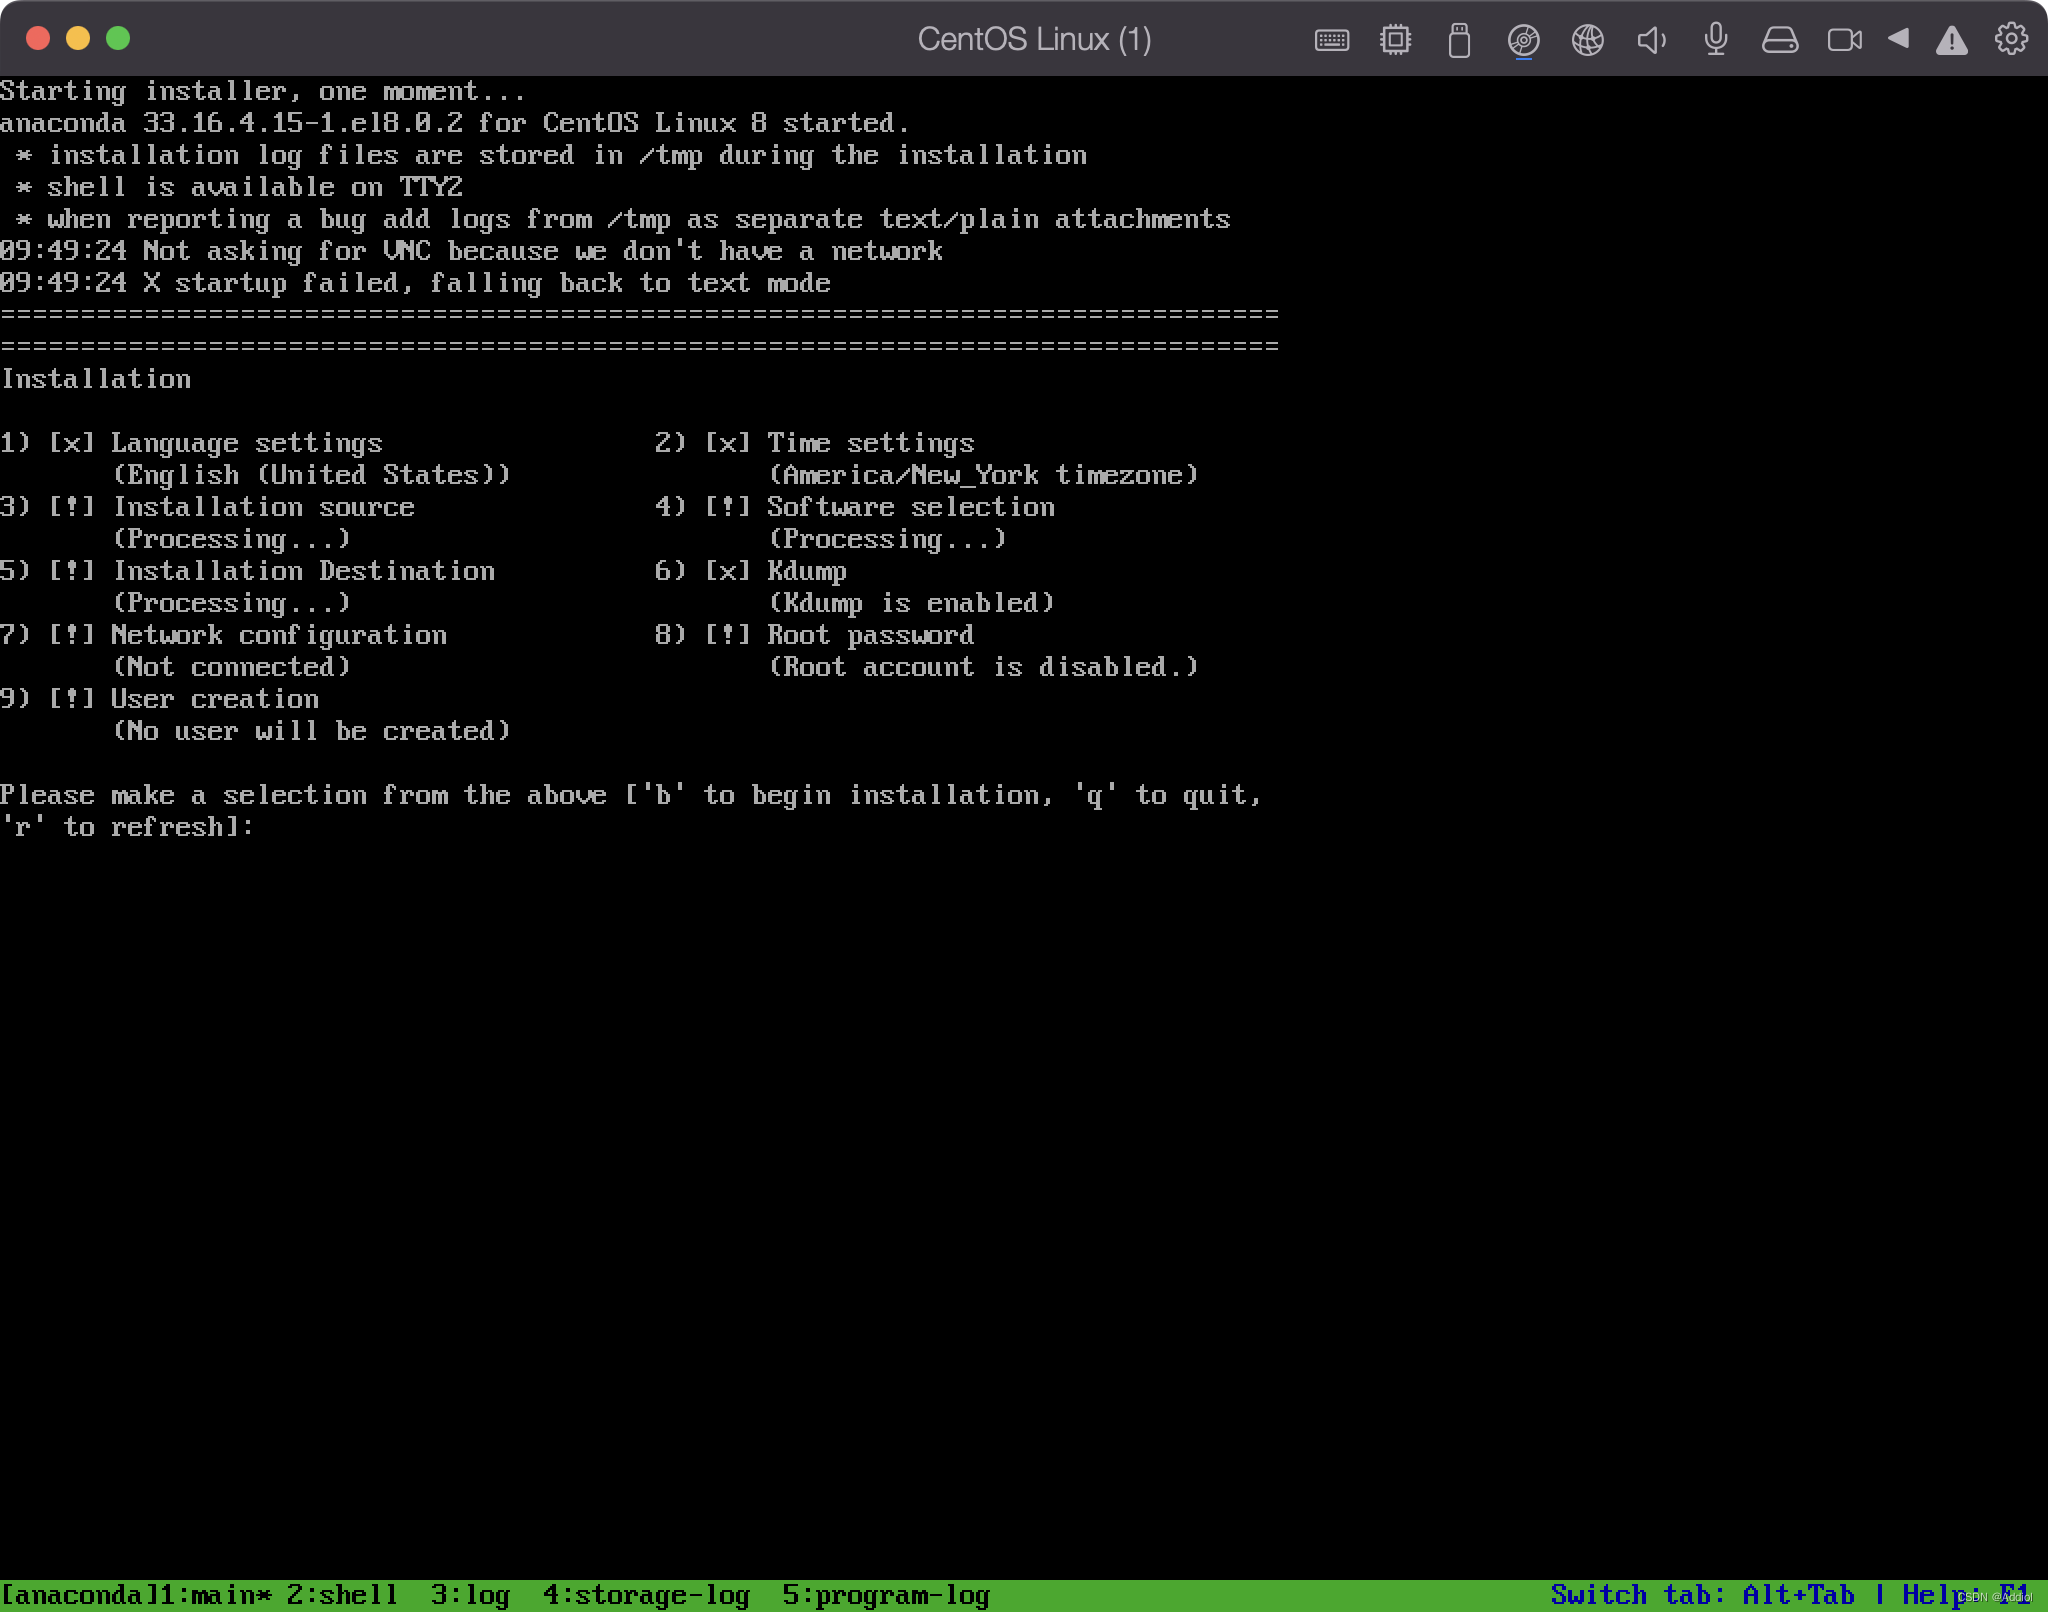Click the 'America/New_York timezone' text

[983, 475]
